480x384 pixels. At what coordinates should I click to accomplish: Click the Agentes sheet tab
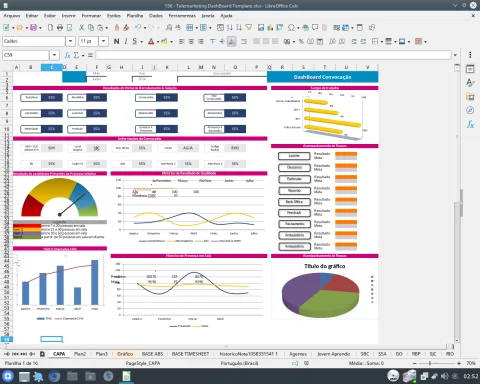298,354
